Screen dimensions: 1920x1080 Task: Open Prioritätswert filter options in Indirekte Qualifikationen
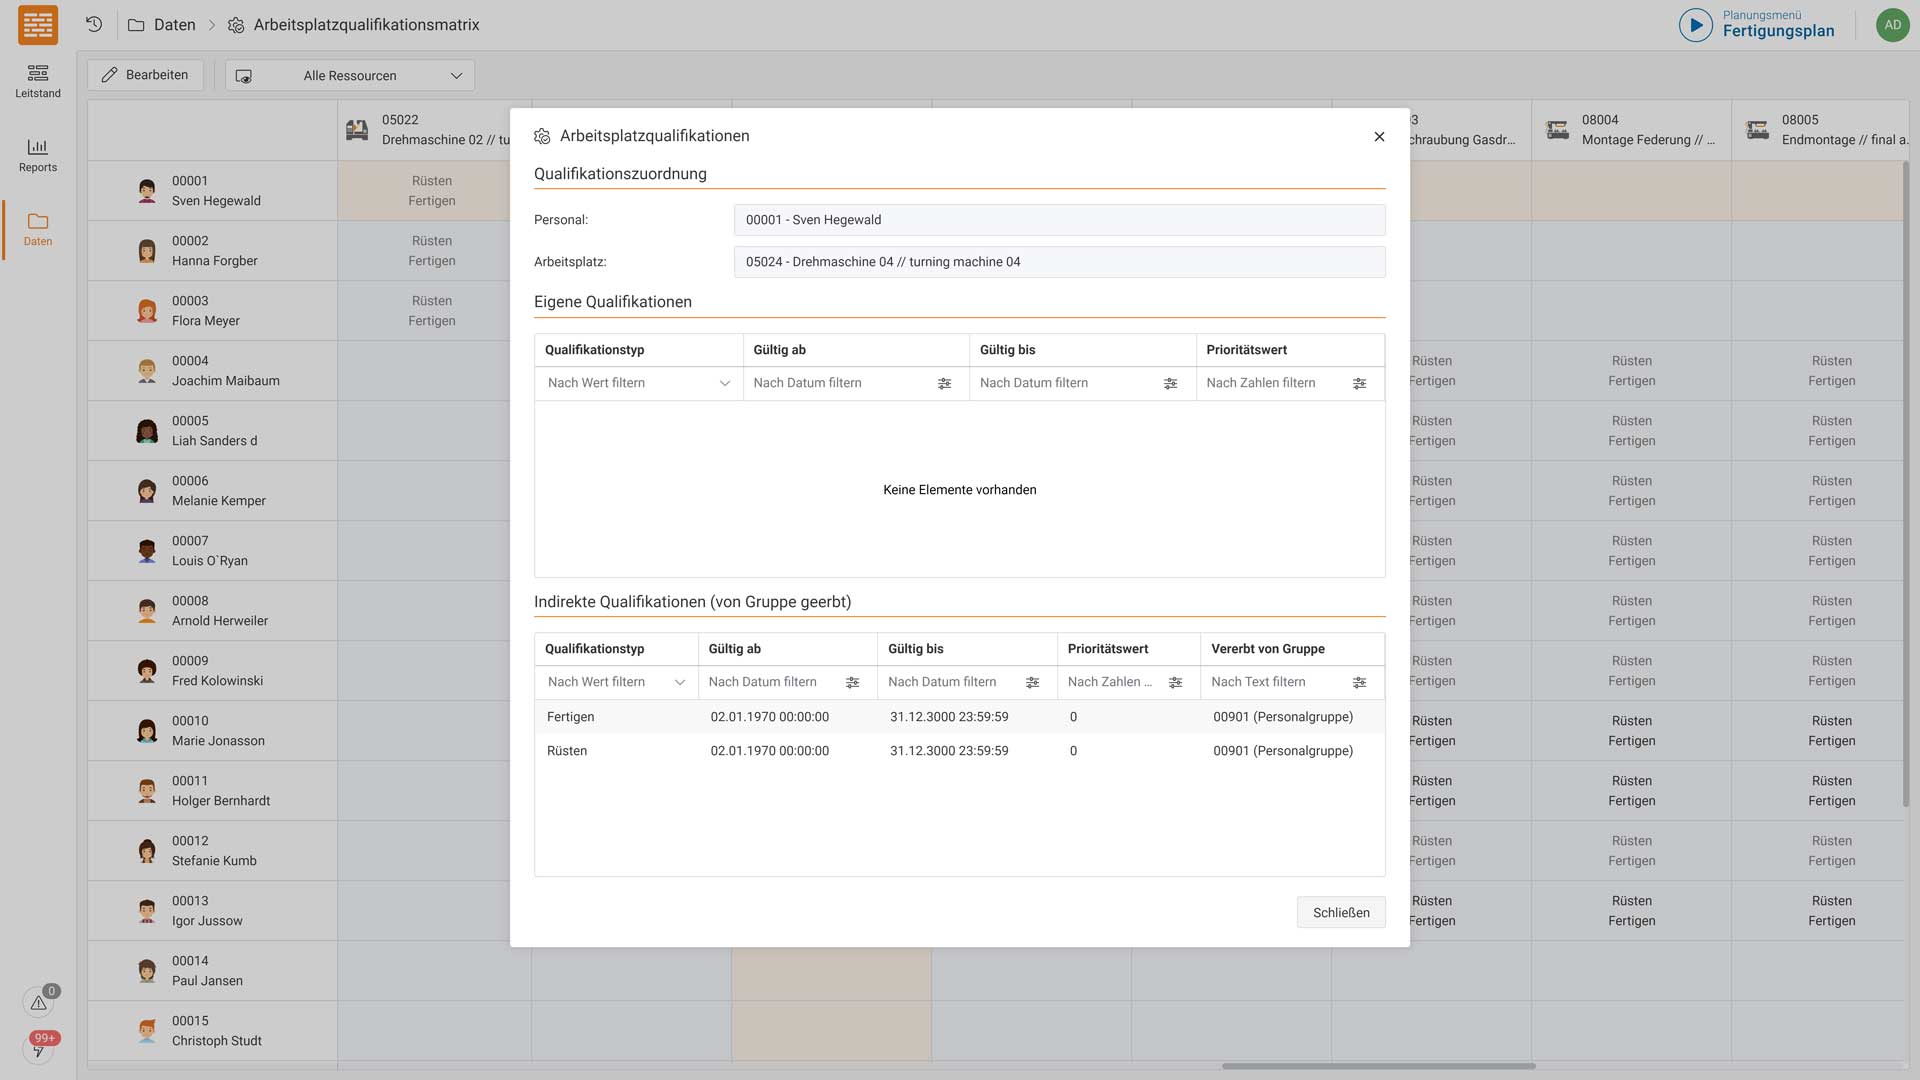tap(1175, 682)
